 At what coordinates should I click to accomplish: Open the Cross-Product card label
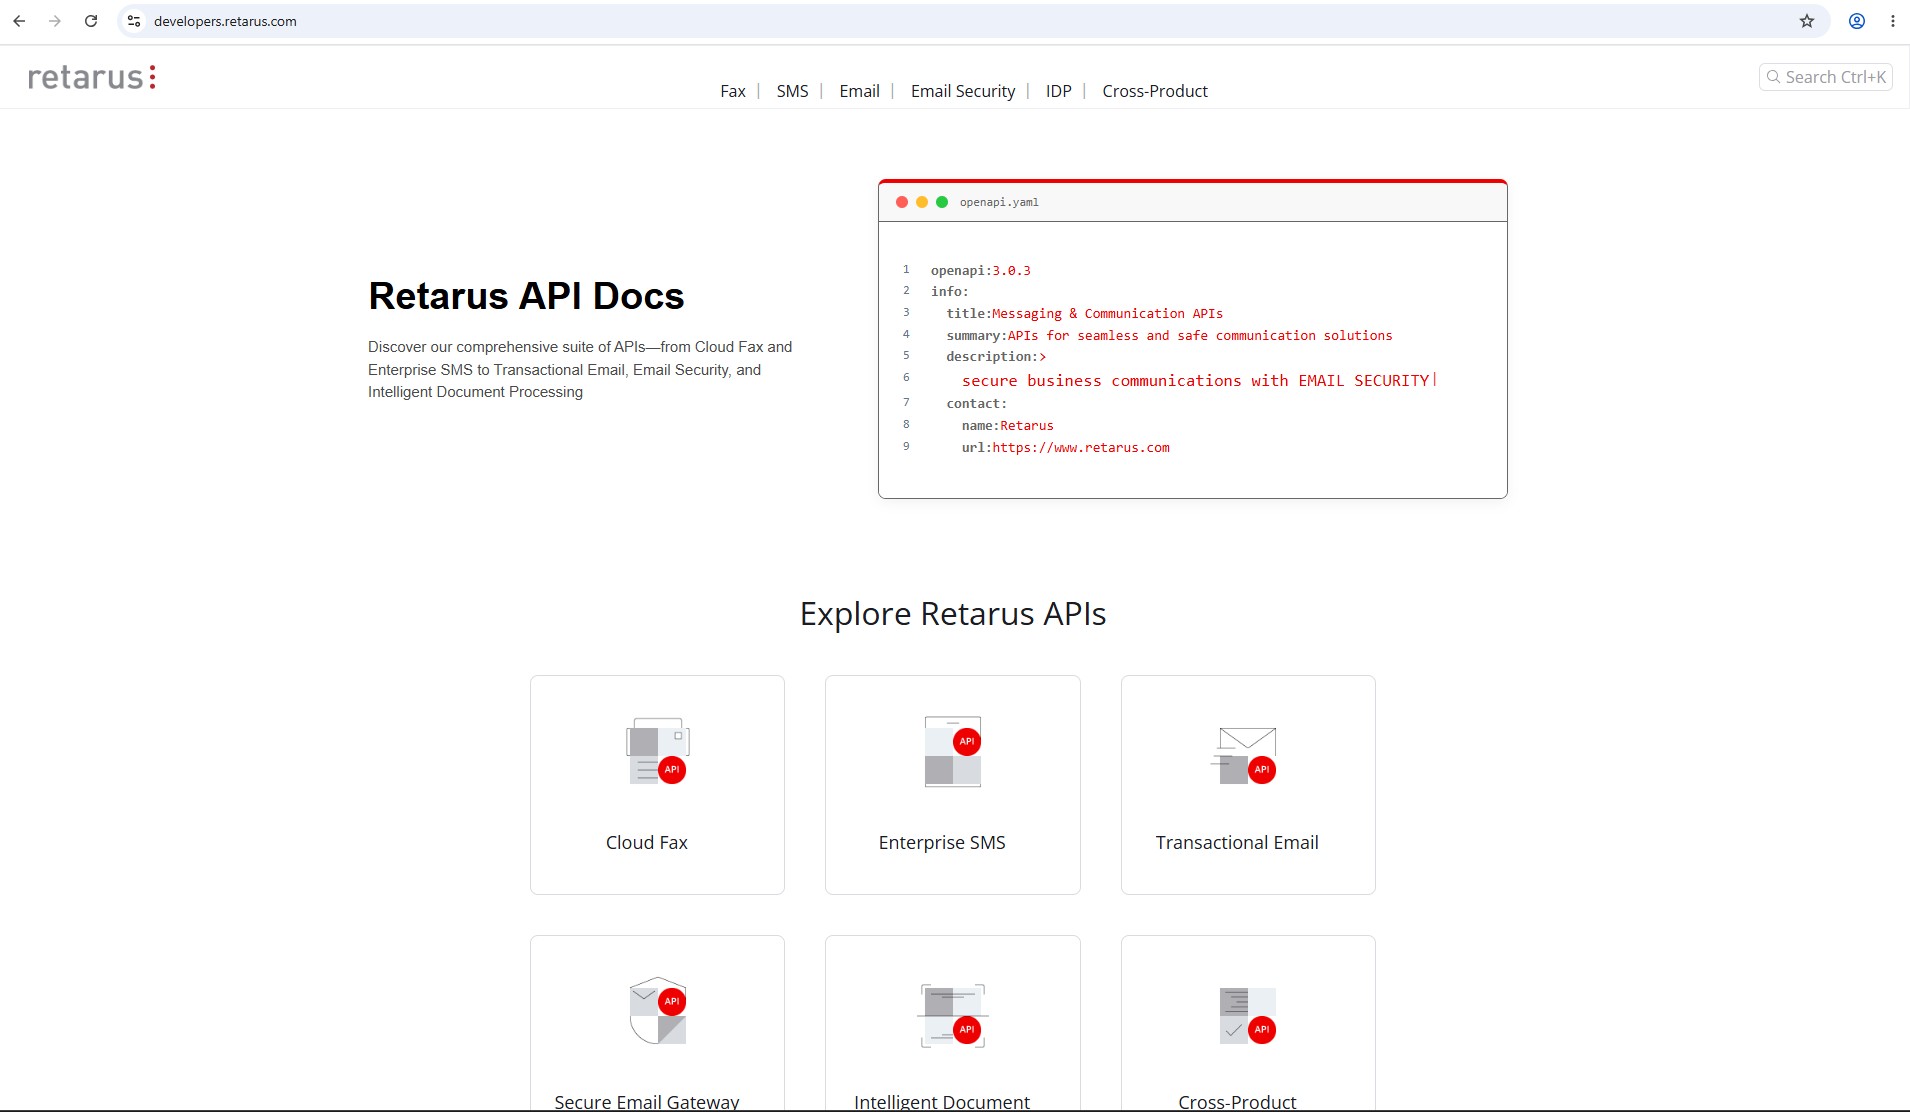click(x=1237, y=1101)
